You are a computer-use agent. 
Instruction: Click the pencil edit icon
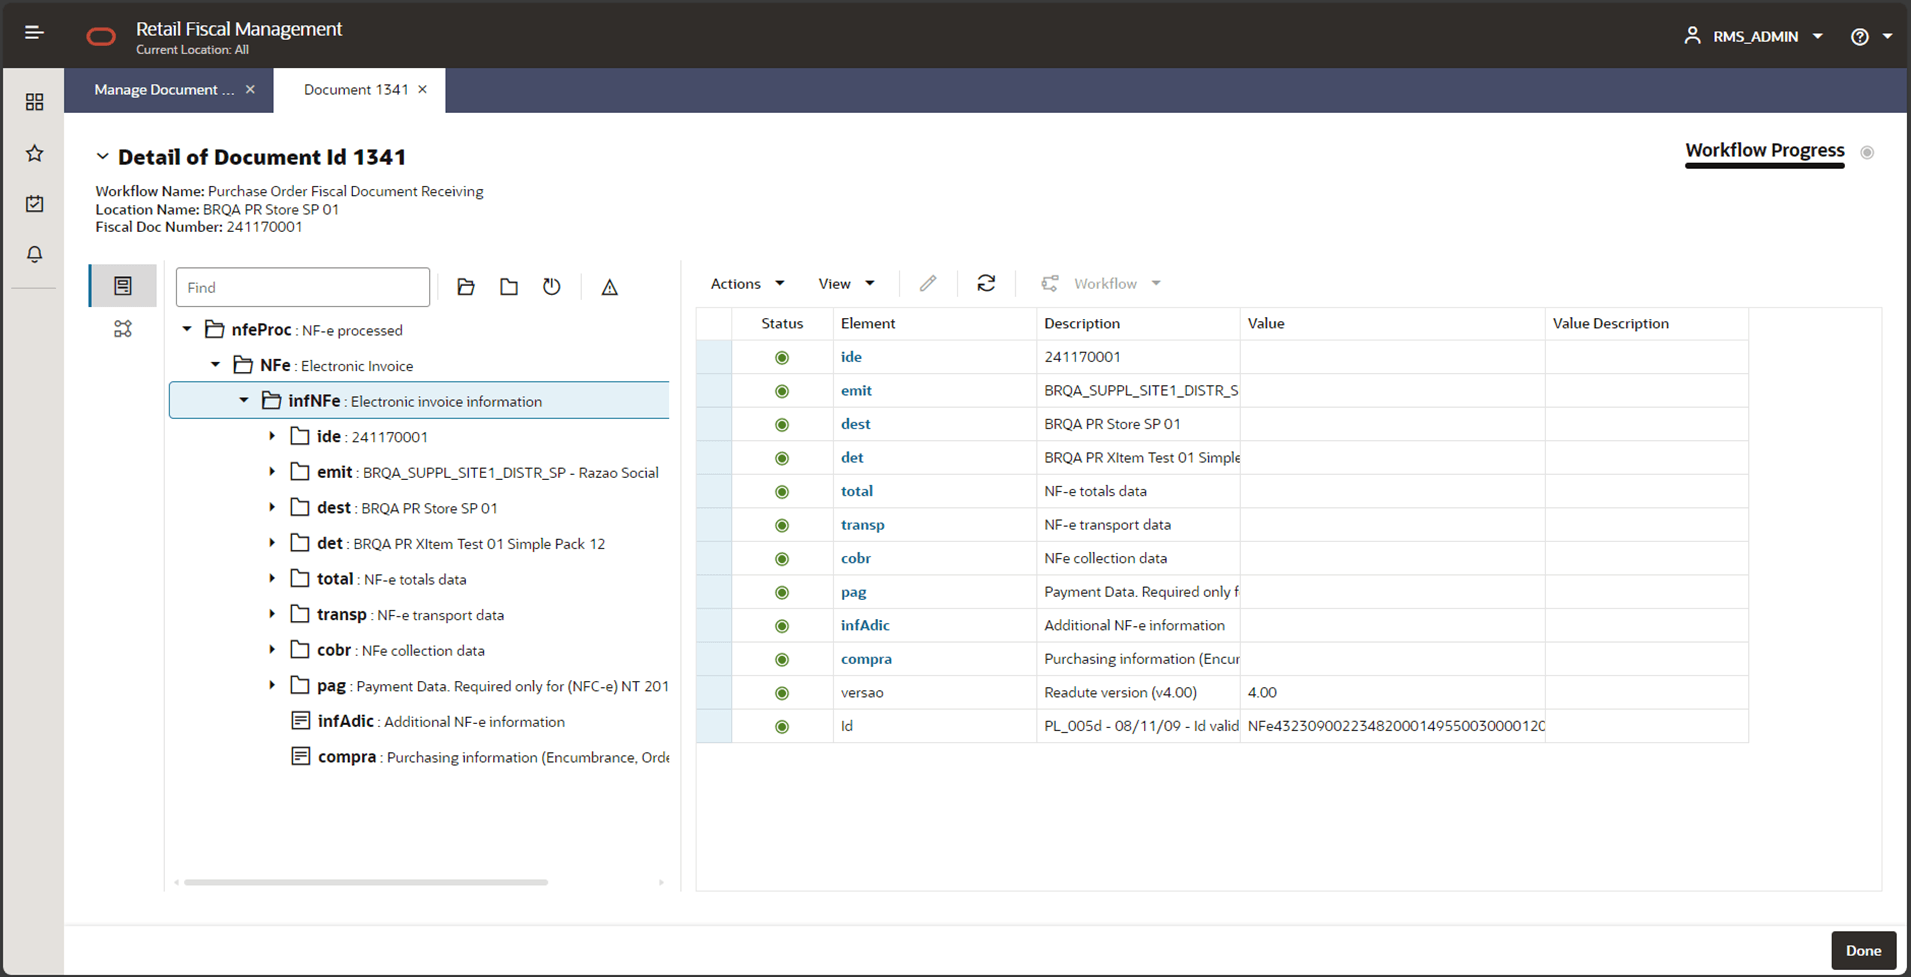coord(928,284)
